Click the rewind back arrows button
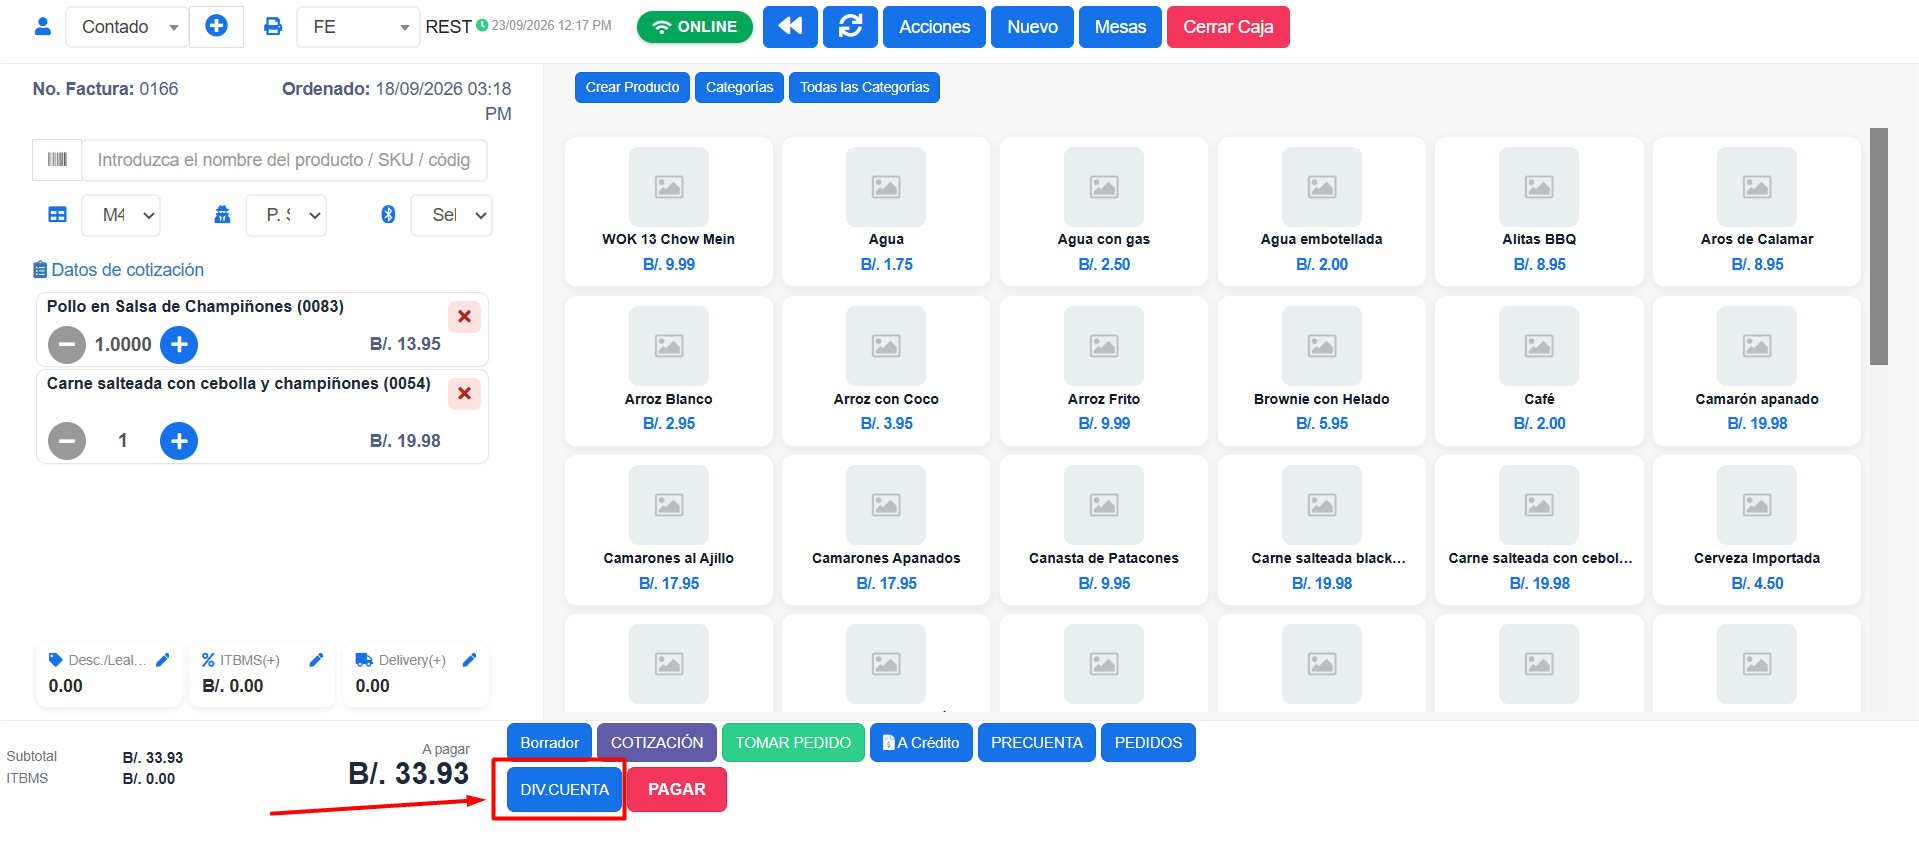This screenshot has height=842, width=1919. pos(790,27)
